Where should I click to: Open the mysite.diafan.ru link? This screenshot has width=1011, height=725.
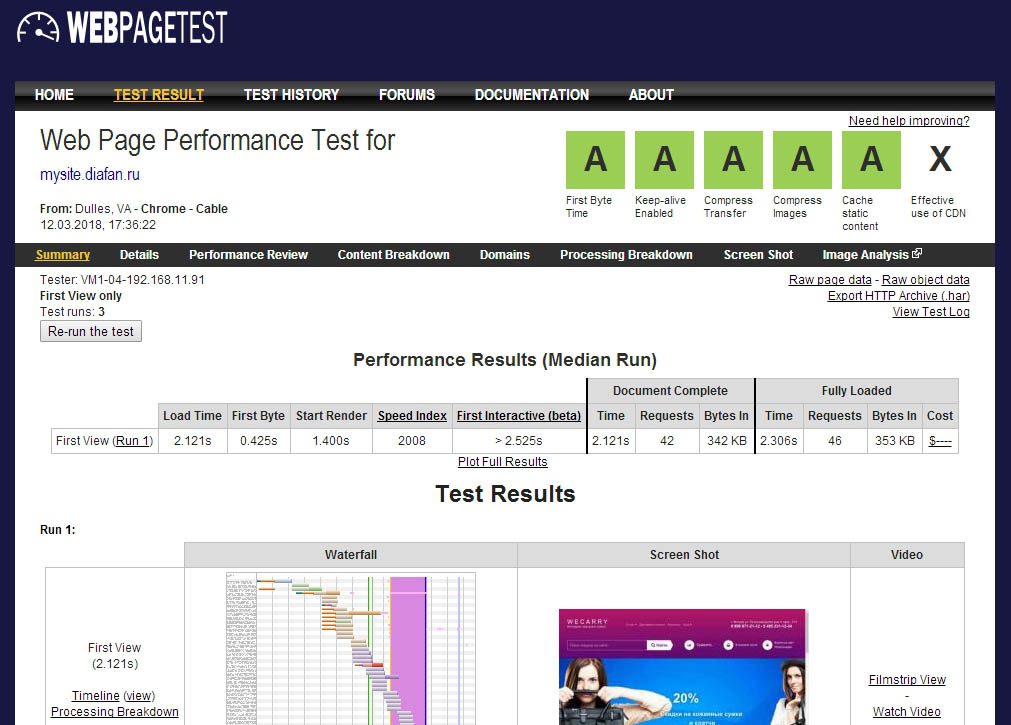pyautogui.click(x=90, y=174)
